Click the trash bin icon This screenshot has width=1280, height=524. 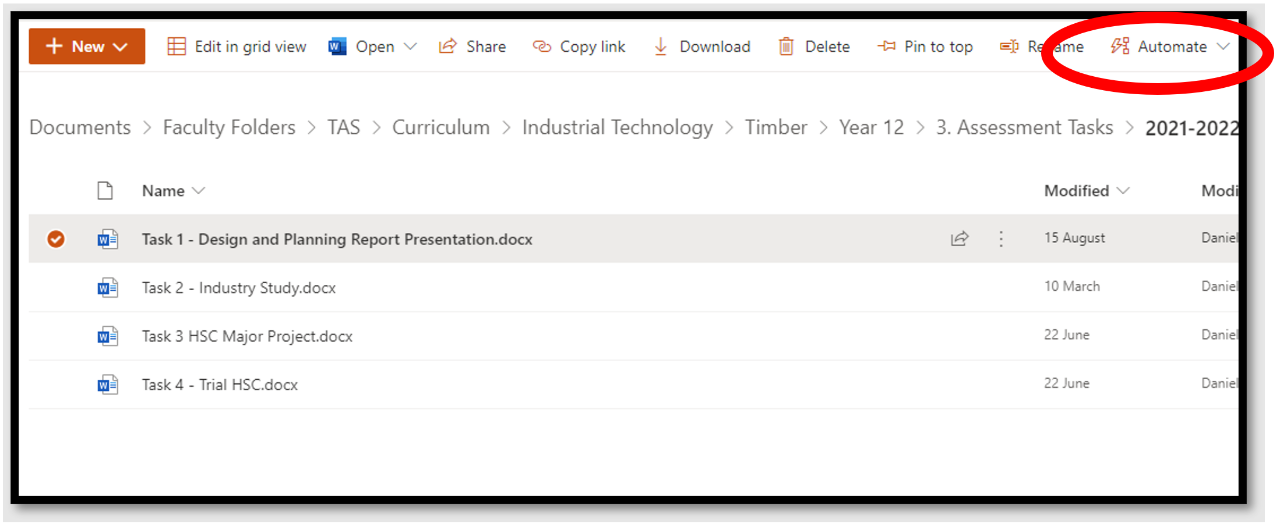coord(787,46)
